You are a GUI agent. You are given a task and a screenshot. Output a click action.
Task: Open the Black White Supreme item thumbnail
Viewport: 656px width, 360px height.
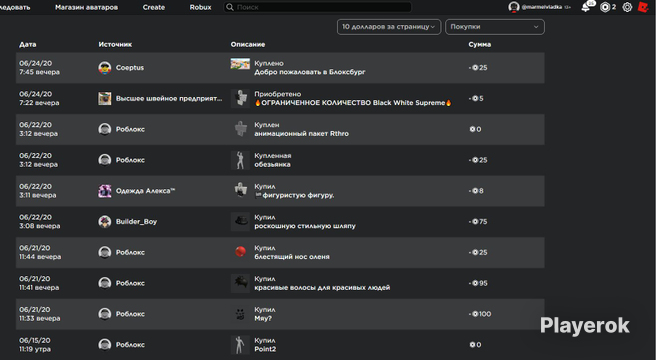[240, 98]
